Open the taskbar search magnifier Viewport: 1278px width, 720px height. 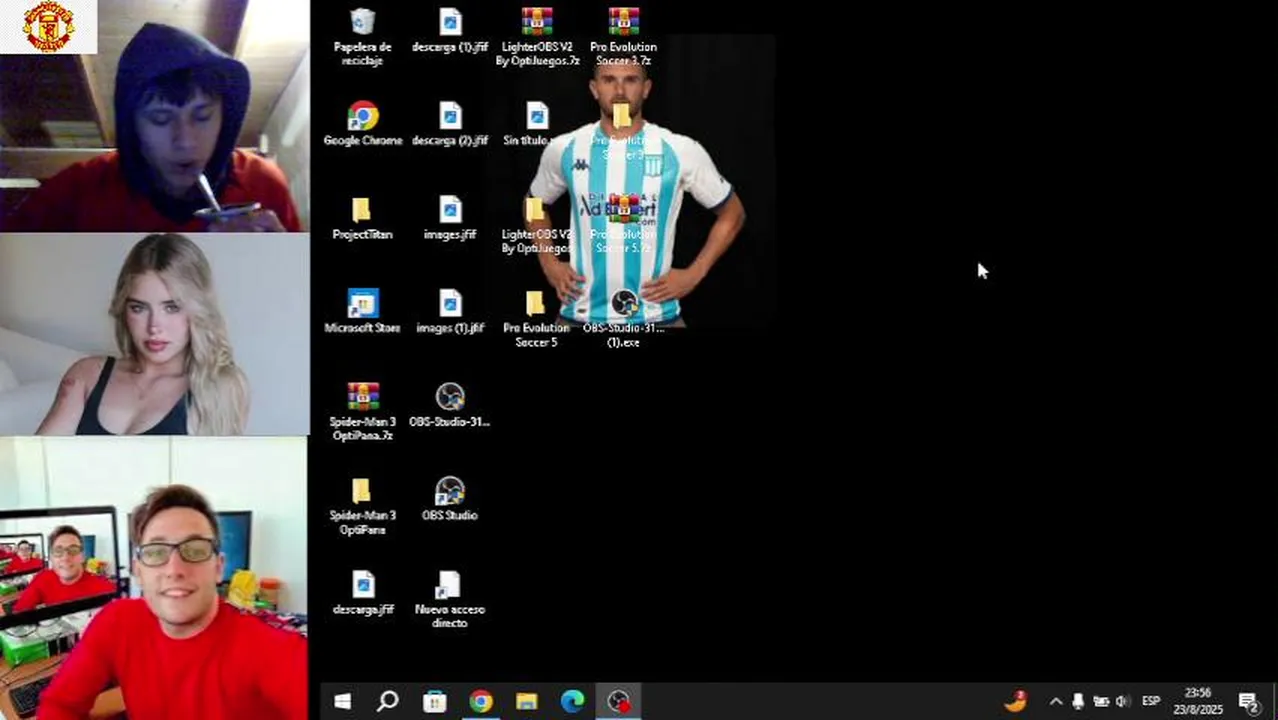[x=388, y=702]
